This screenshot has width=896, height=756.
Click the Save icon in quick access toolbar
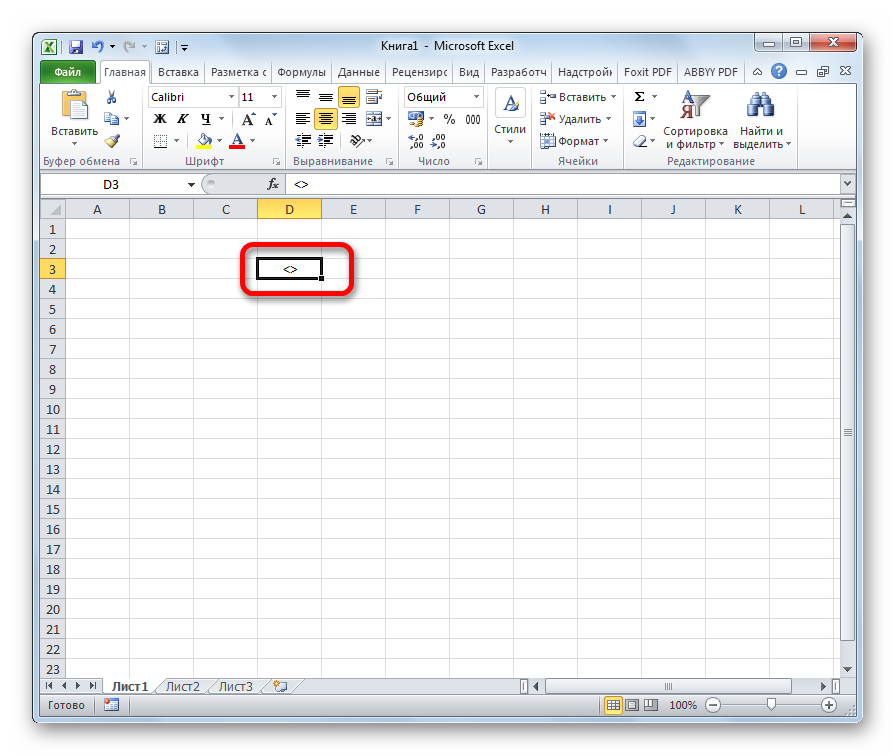coord(76,46)
